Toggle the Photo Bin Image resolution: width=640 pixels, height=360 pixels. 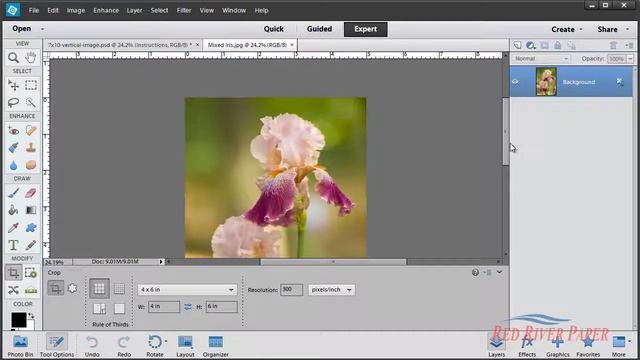pos(20,345)
